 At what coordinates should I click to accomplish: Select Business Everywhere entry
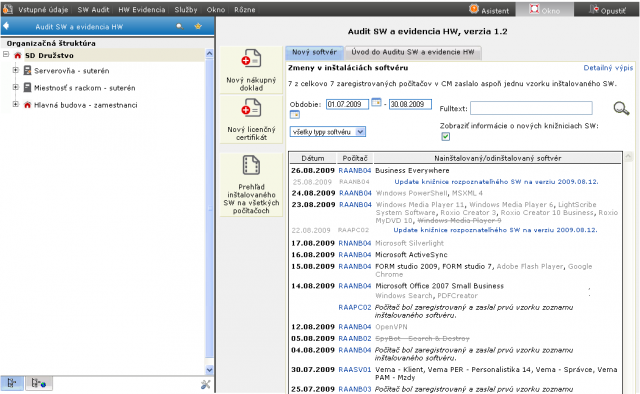click(412, 170)
